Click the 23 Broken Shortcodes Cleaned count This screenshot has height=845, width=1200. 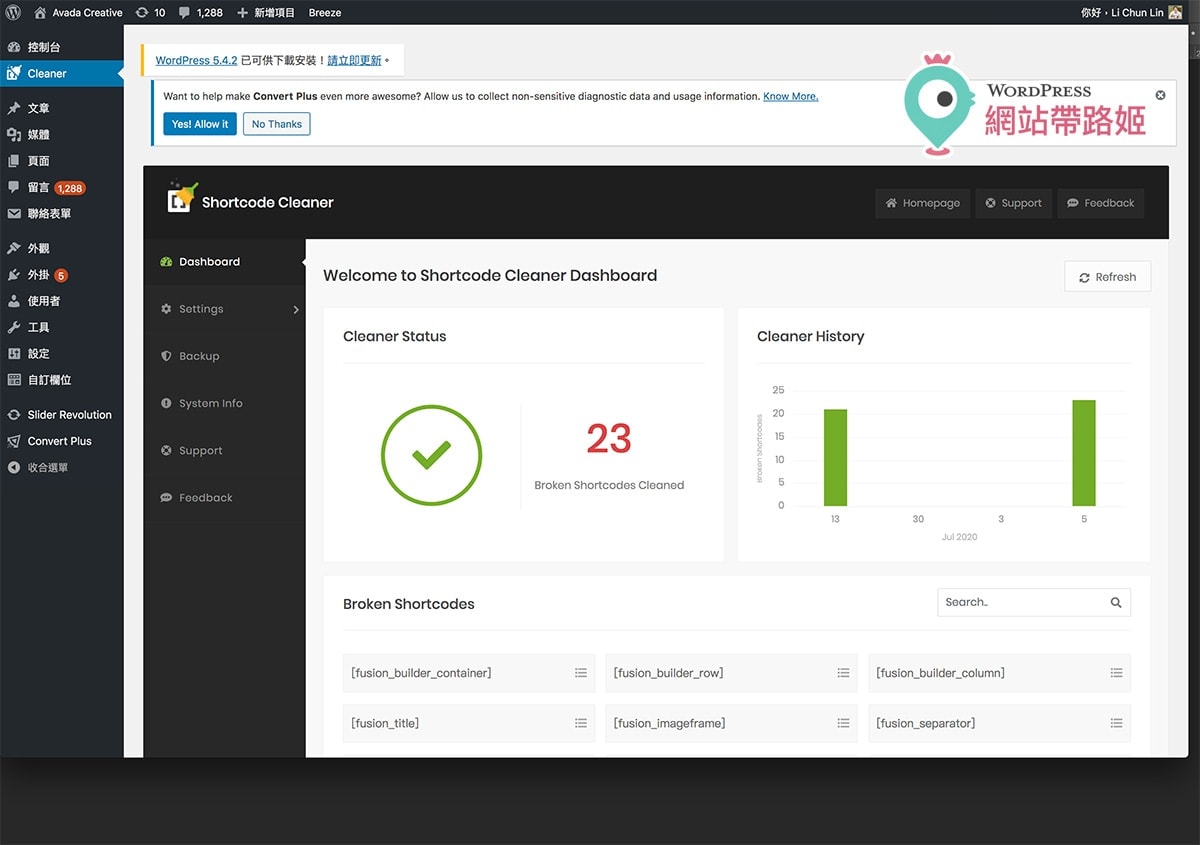pos(609,438)
